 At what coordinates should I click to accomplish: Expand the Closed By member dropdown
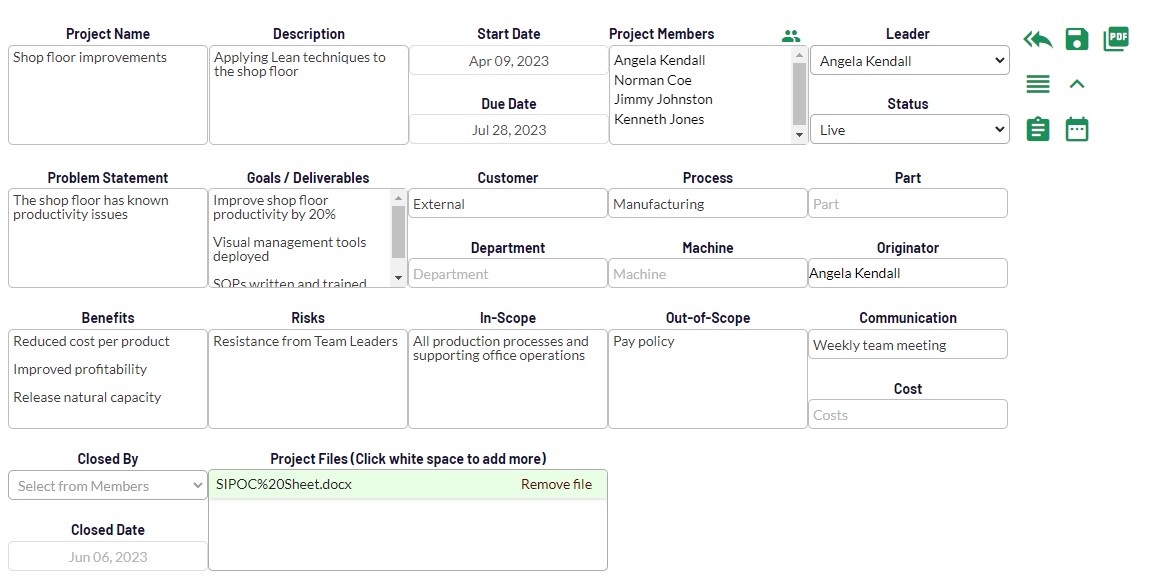(x=108, y=486)
